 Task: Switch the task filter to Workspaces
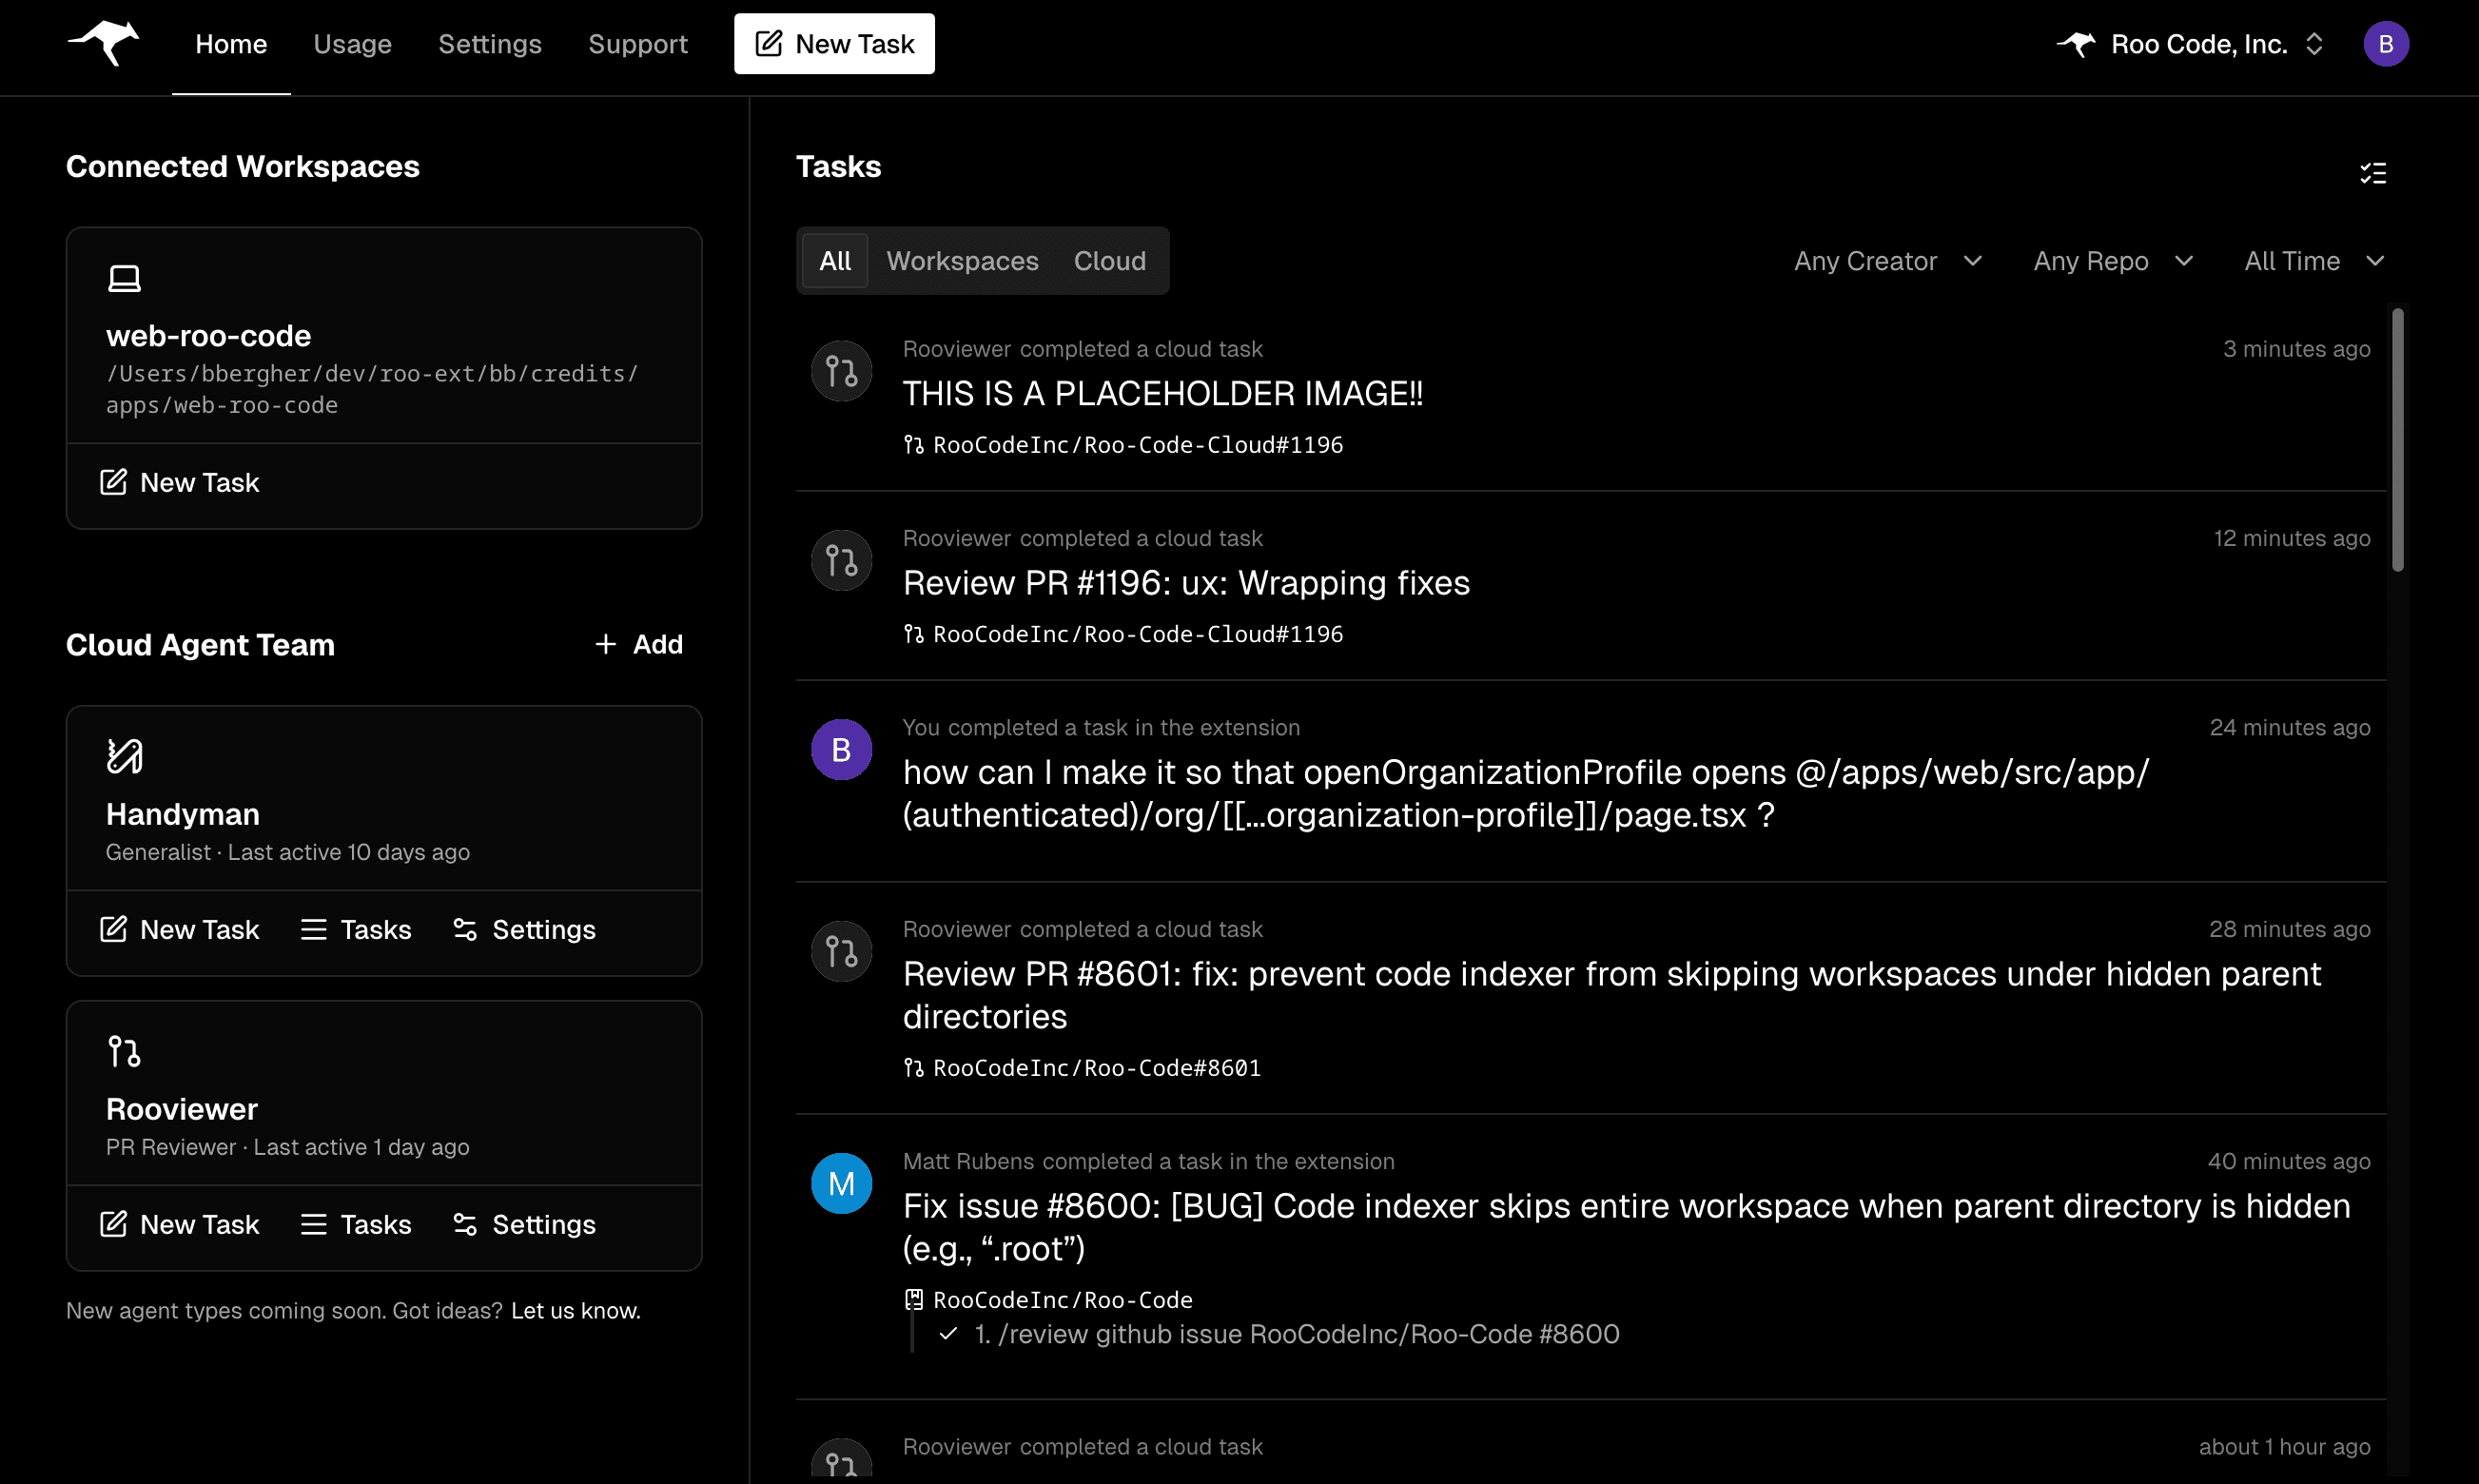961,260
